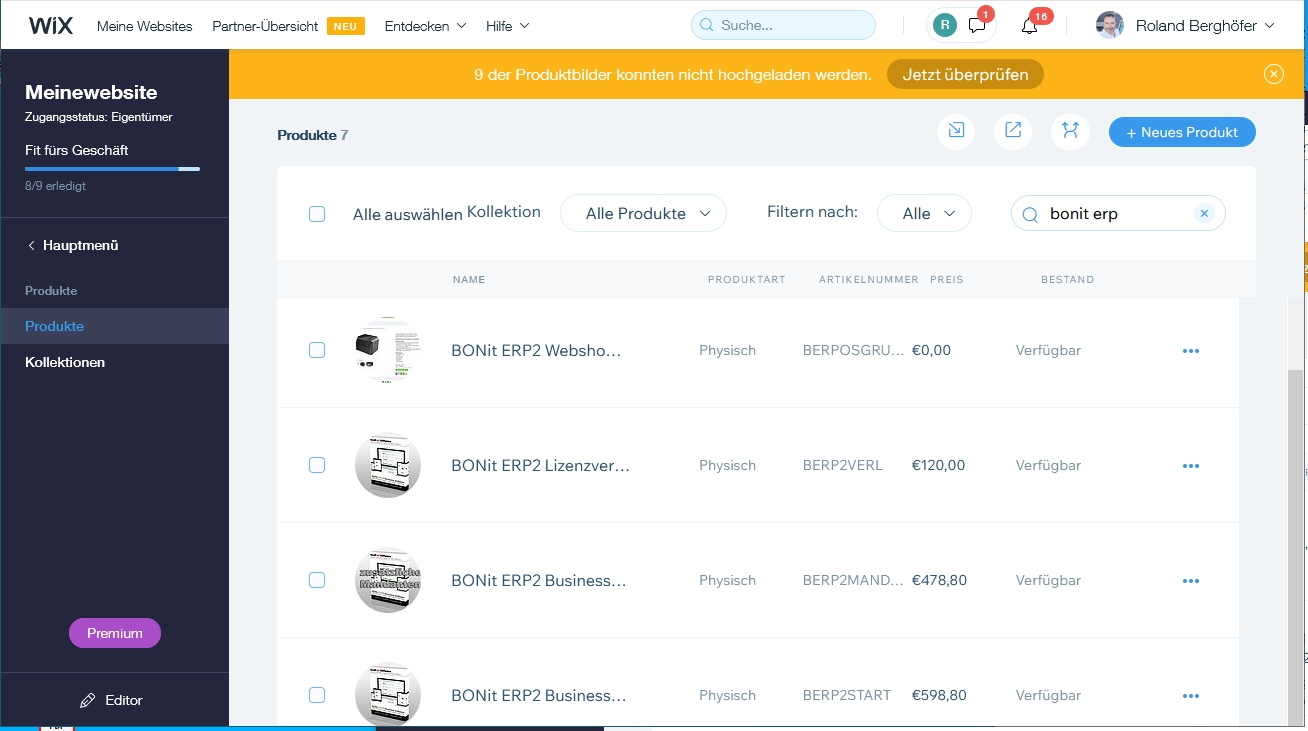Viewport: 1308px width, 731px height.
Task: Click the €120,00 price cell
Action: pos(939,465)
